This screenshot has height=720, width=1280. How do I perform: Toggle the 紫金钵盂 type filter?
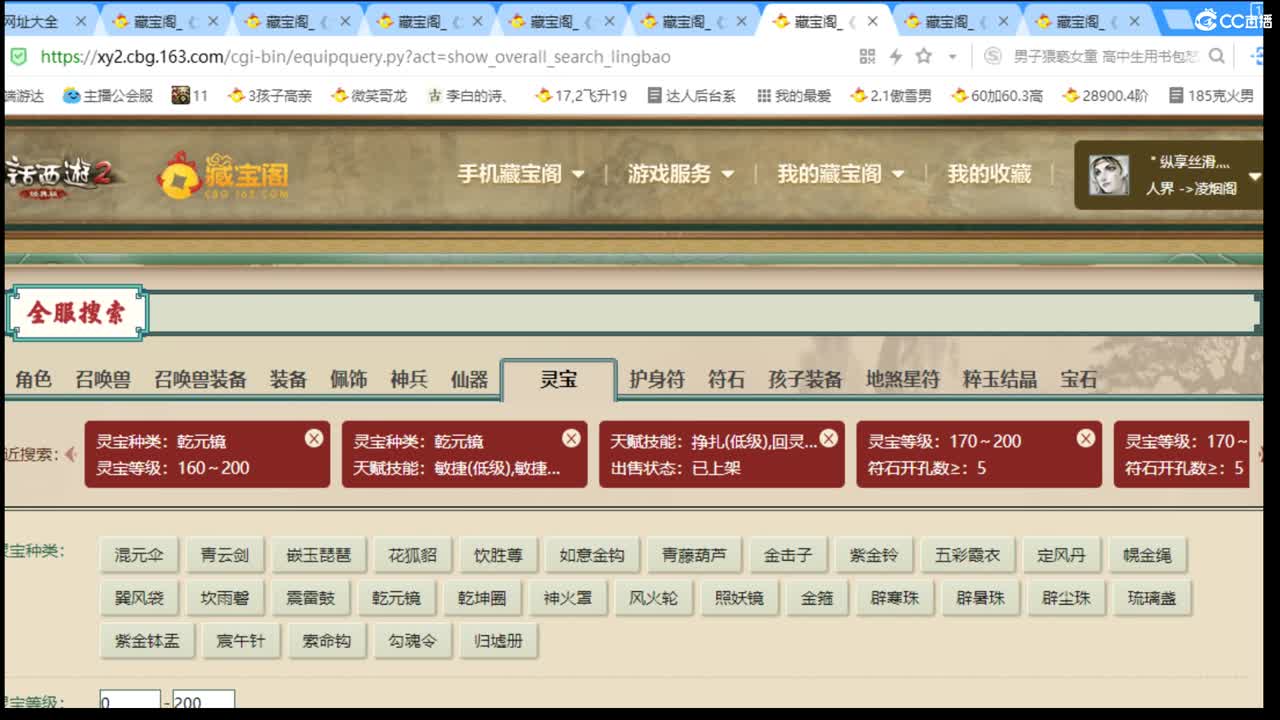(x=147, y=641)
